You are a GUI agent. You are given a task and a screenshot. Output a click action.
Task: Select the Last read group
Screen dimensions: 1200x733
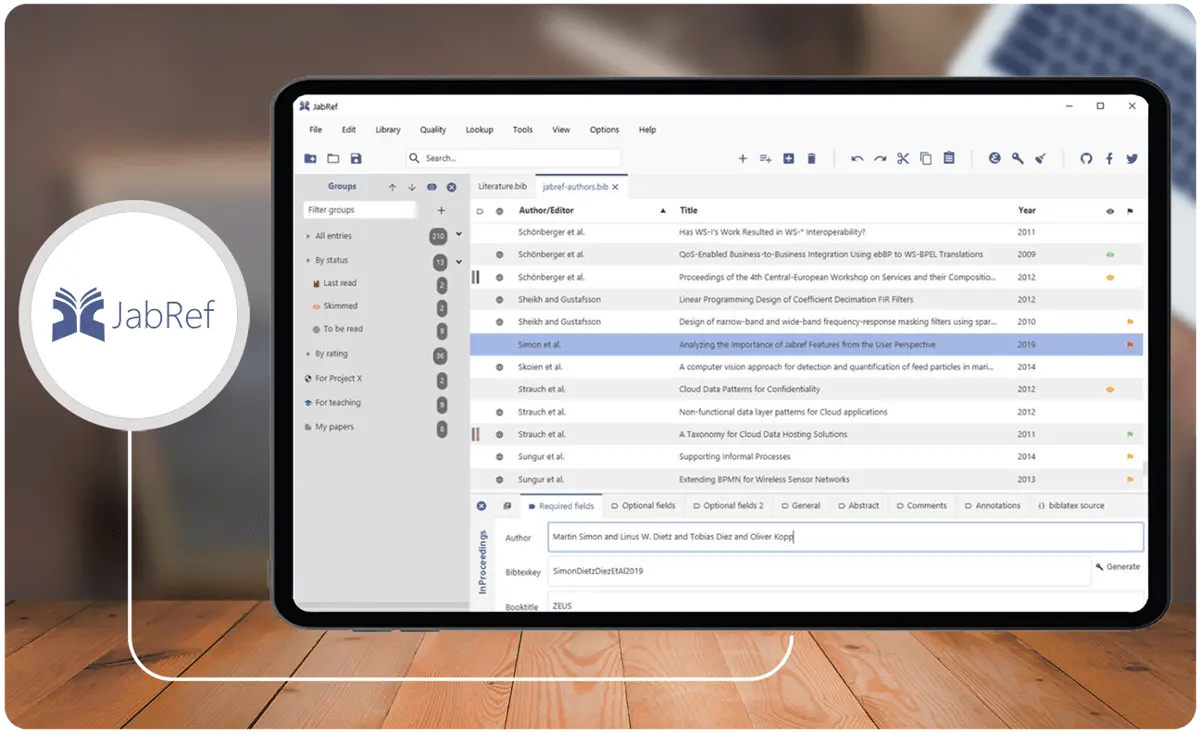pos(340,284)
